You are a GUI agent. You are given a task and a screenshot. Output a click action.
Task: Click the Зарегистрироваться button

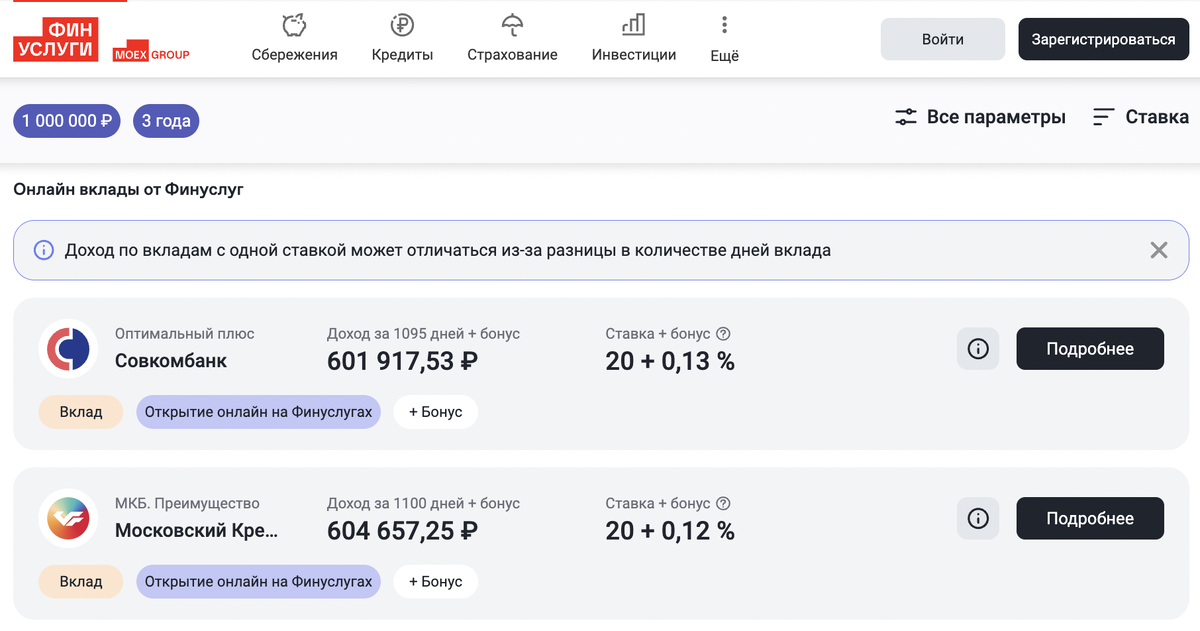(x=1103, y=39)
